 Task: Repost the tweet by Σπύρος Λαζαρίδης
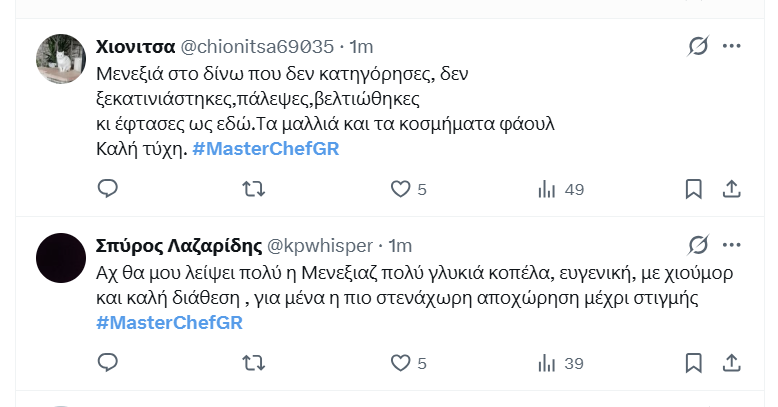[x=254, y=363]
